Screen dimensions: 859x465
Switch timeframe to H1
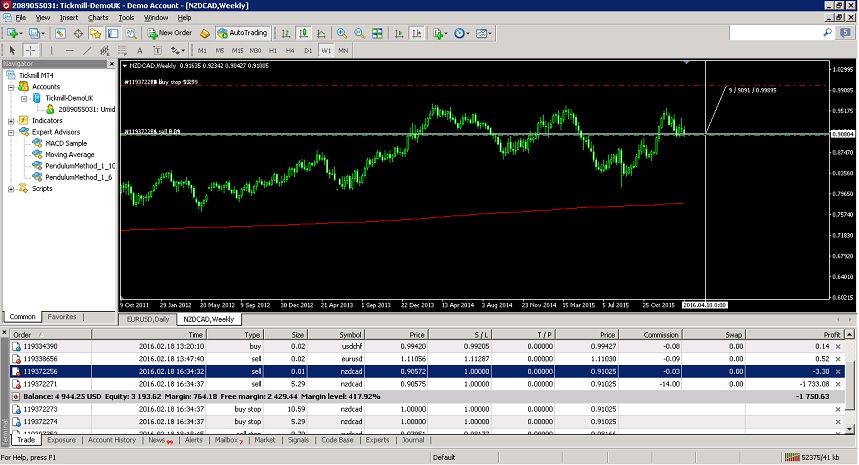(273, 50)
